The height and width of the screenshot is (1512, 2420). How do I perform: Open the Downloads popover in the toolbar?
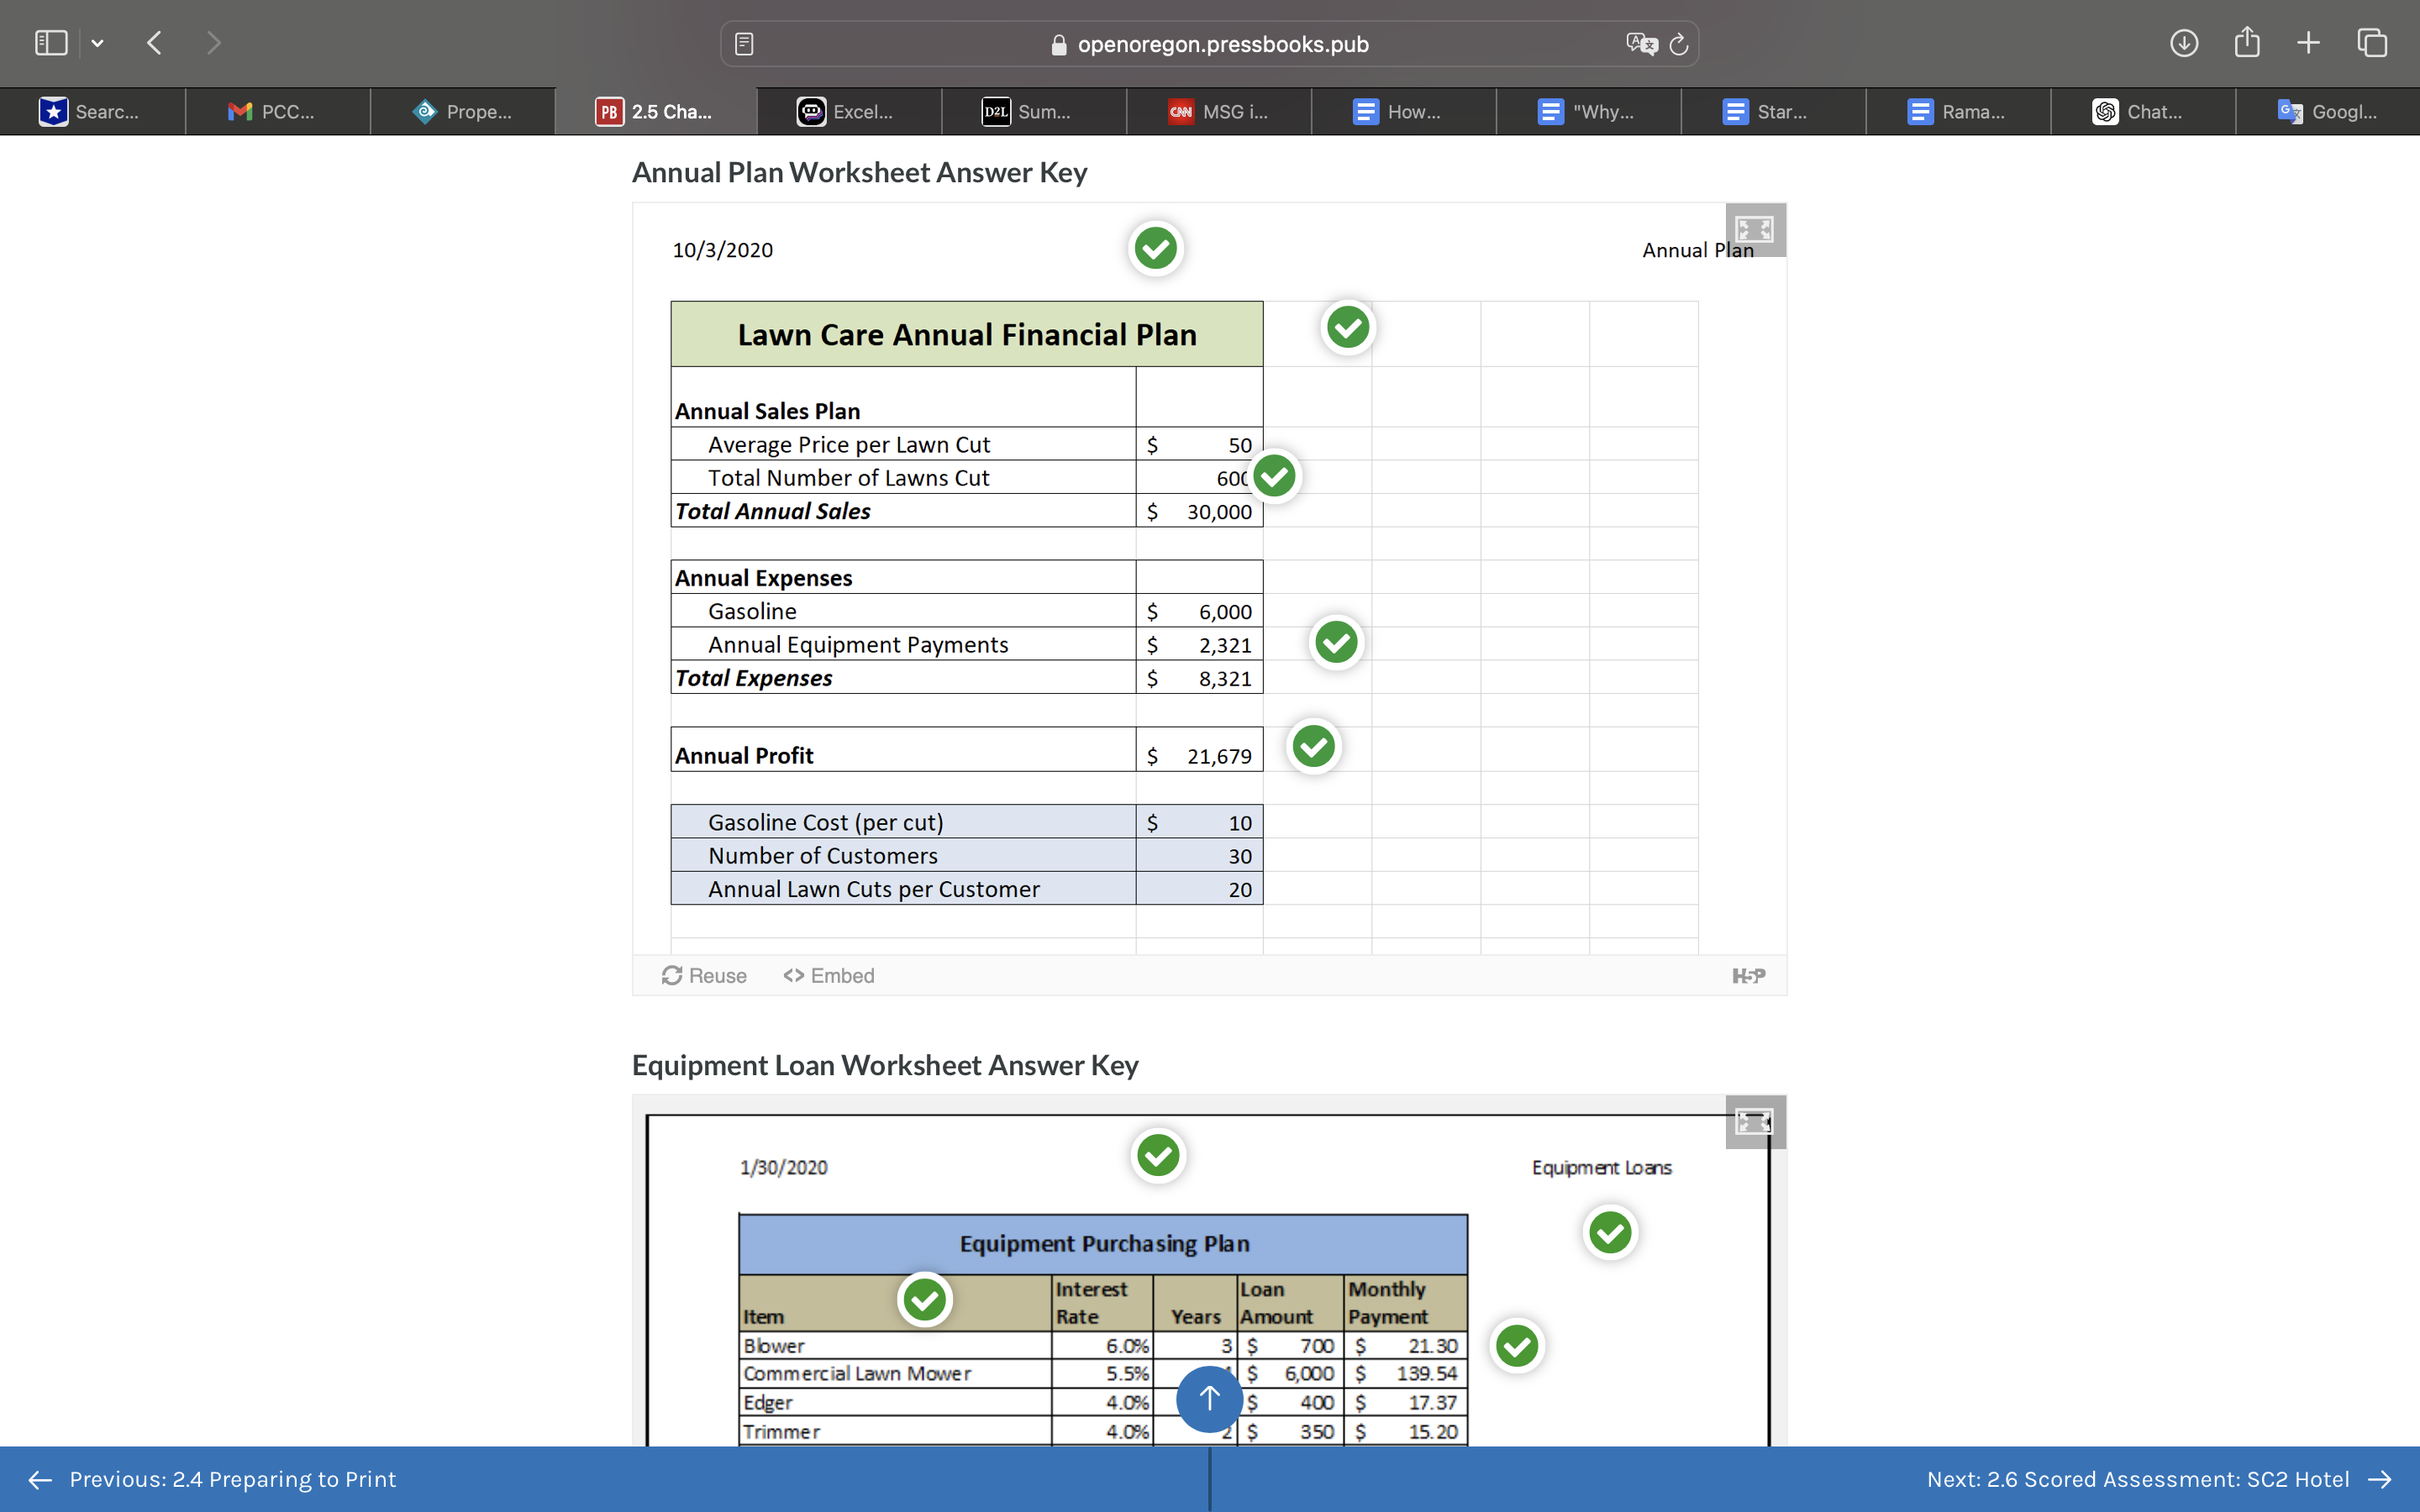tap(2184, 43)
